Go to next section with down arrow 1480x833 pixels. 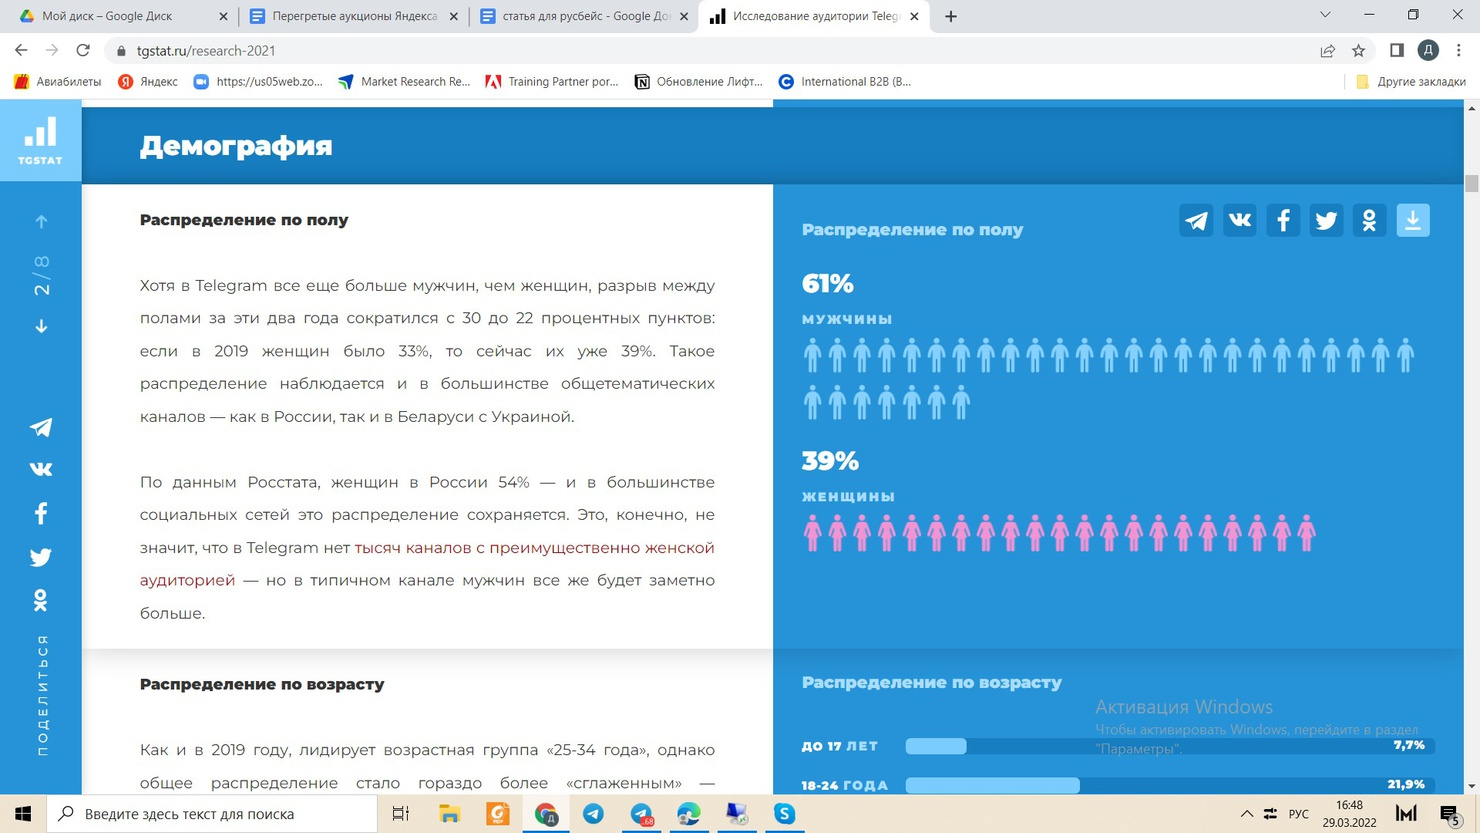(x=41, y=326)
